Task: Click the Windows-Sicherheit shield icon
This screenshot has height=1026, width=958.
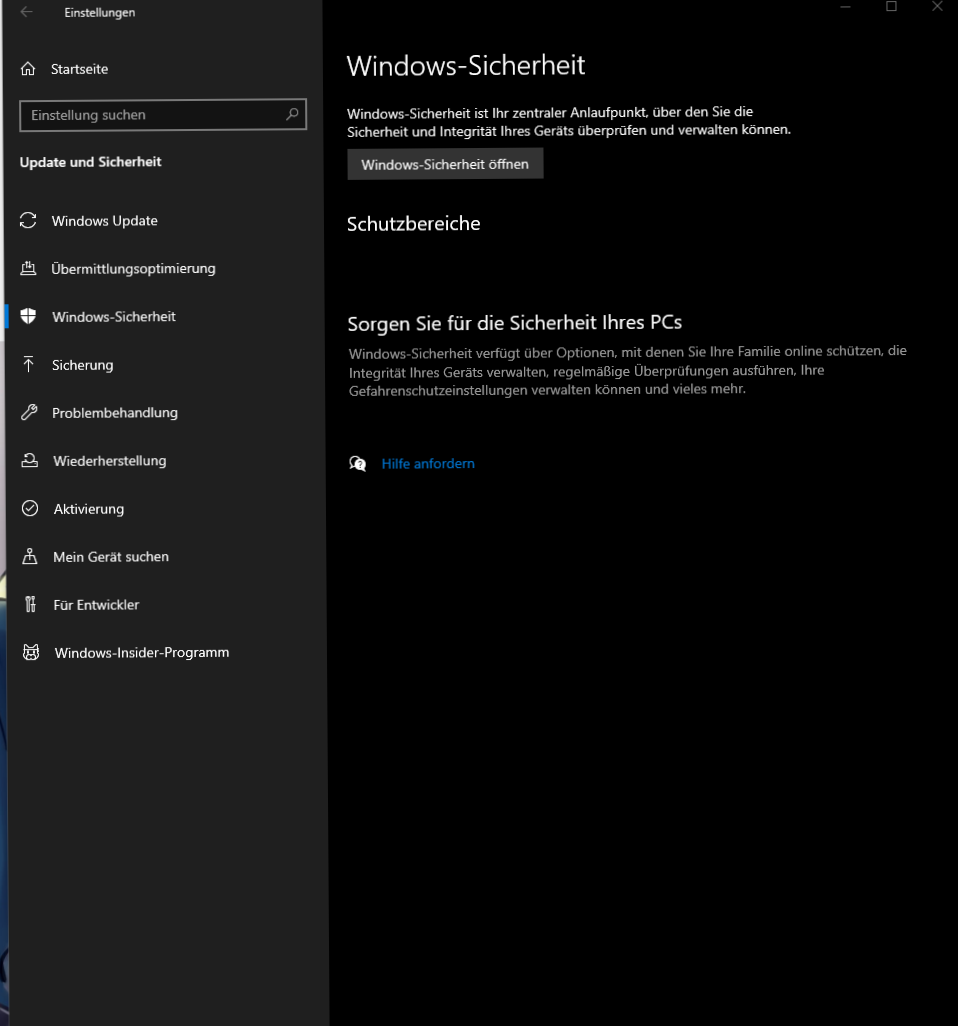Action: click(x=28, y=317)
